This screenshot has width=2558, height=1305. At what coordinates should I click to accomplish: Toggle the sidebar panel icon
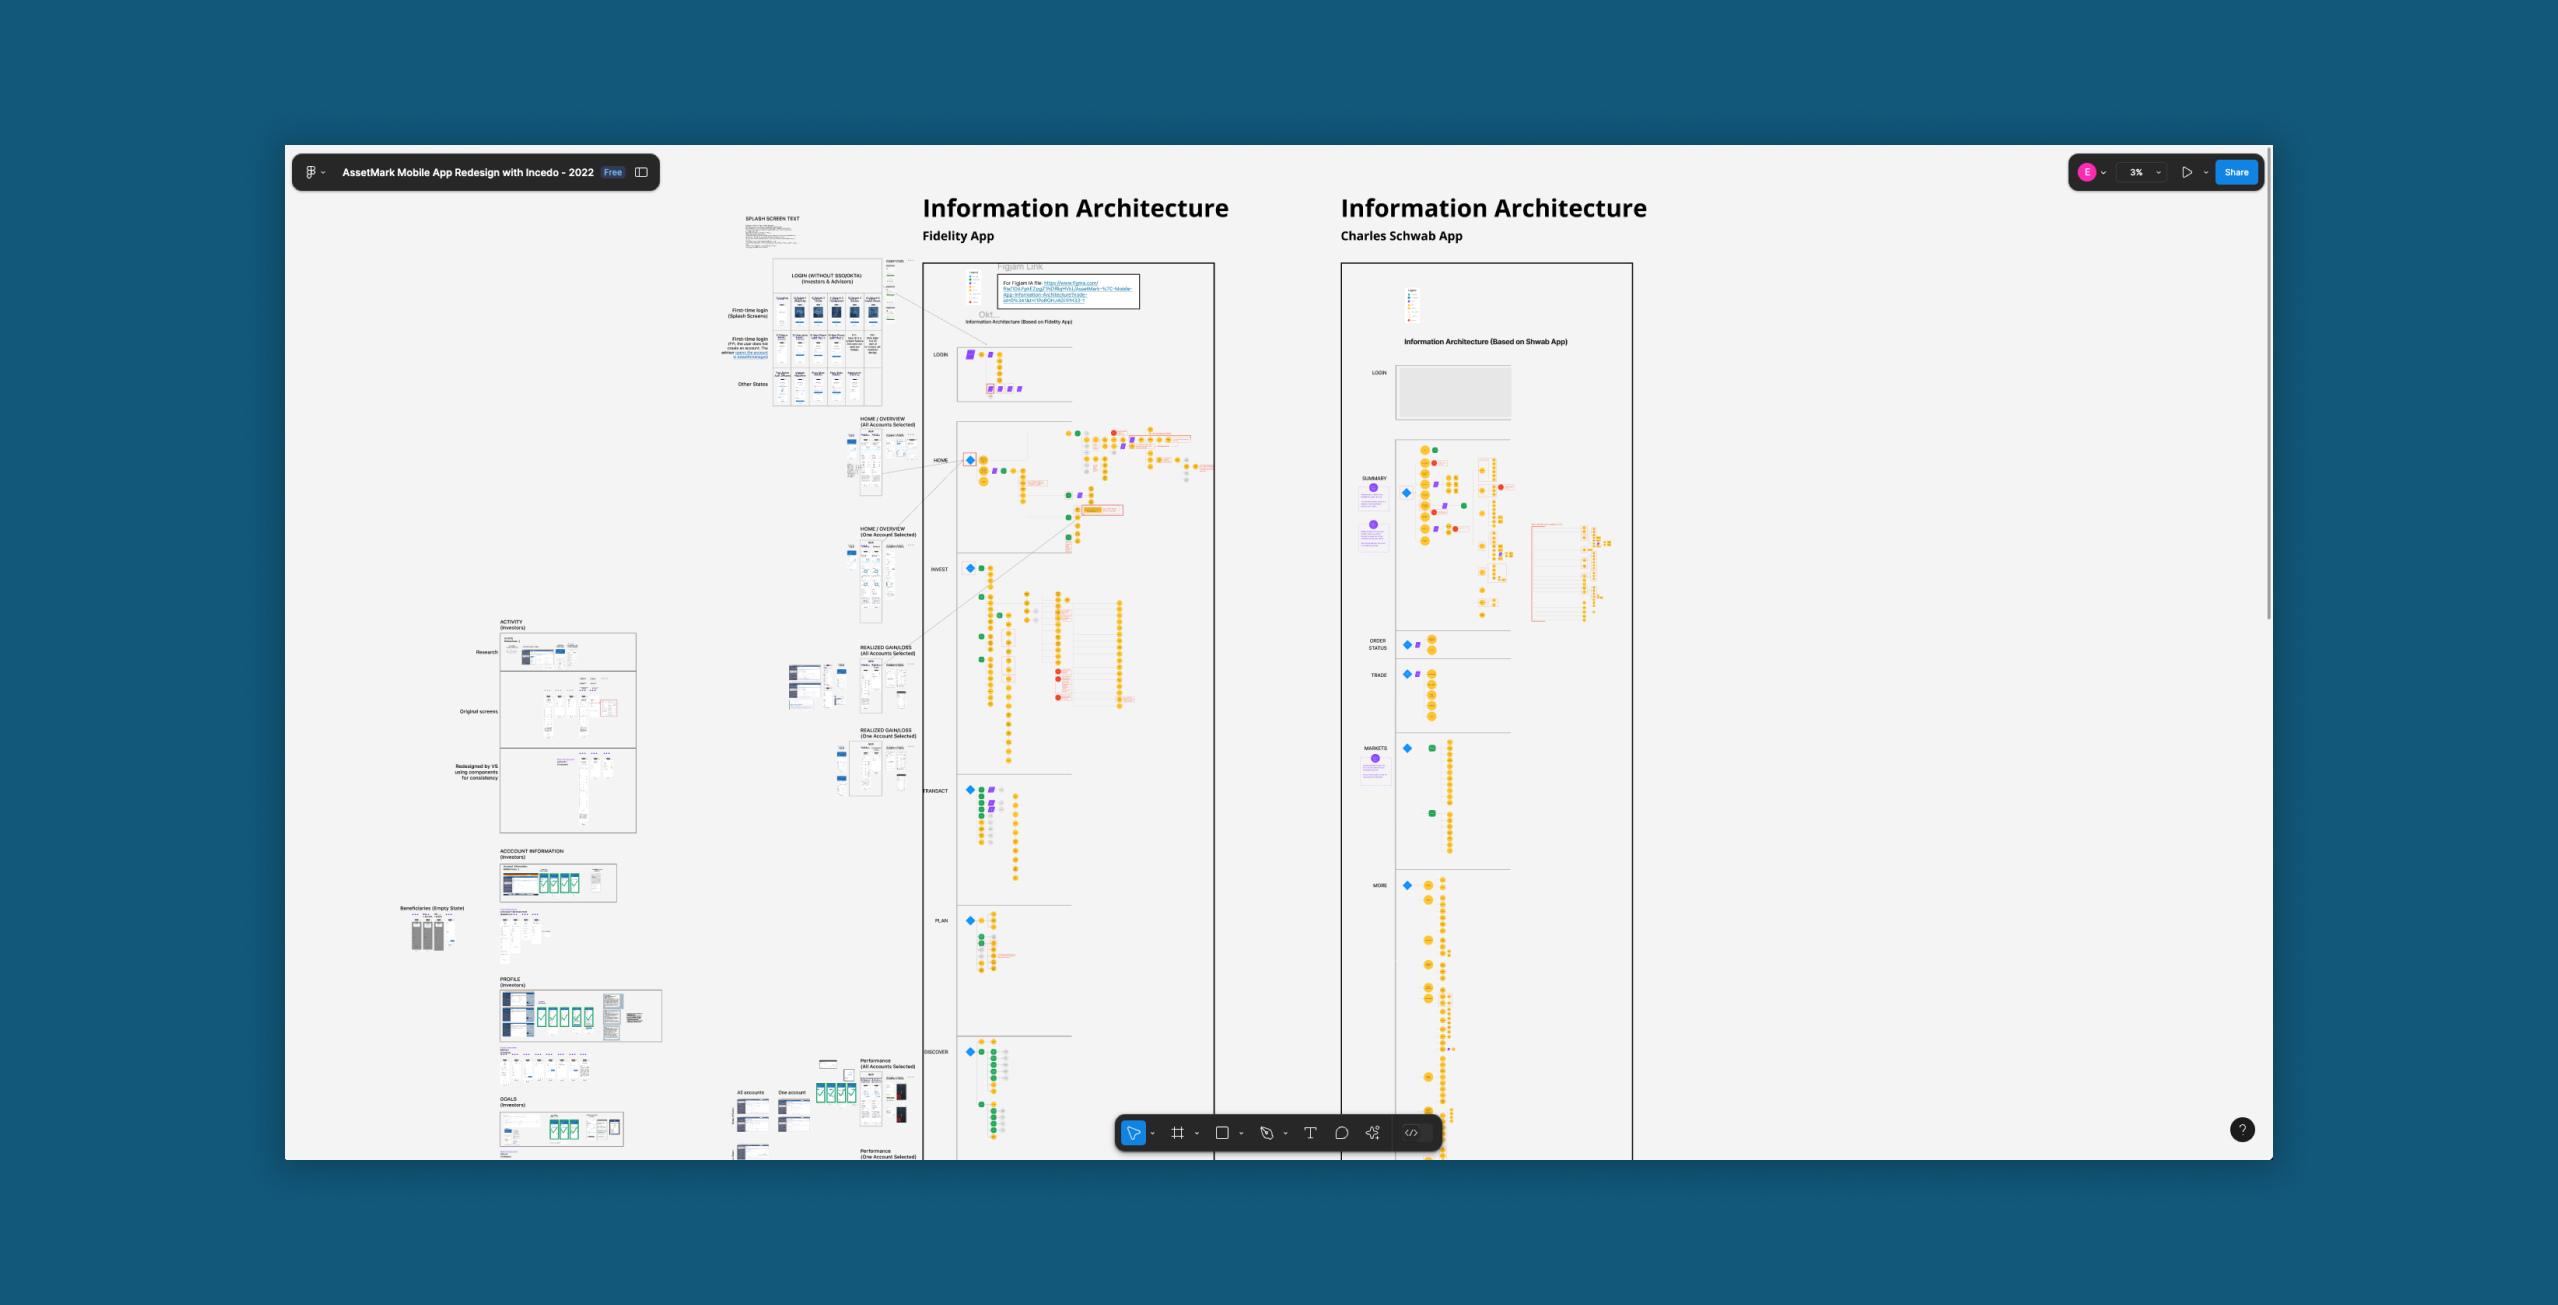pos(641,172)
